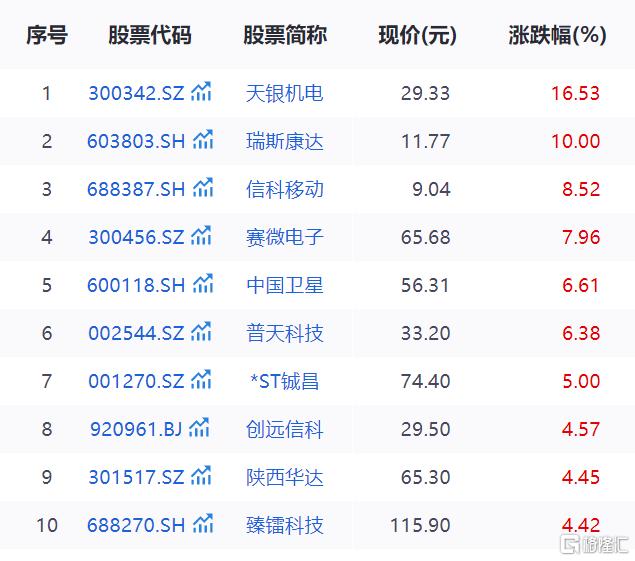
Task: Click stock code 002544.SZ
Action: [136, 333]
